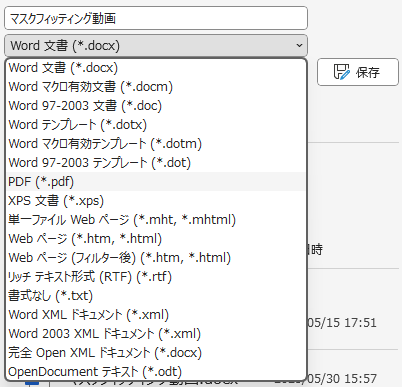Select Word 2003 XML ドキュメント (*.xml)
The image size is (402, 387).
[x=156, y=334]
